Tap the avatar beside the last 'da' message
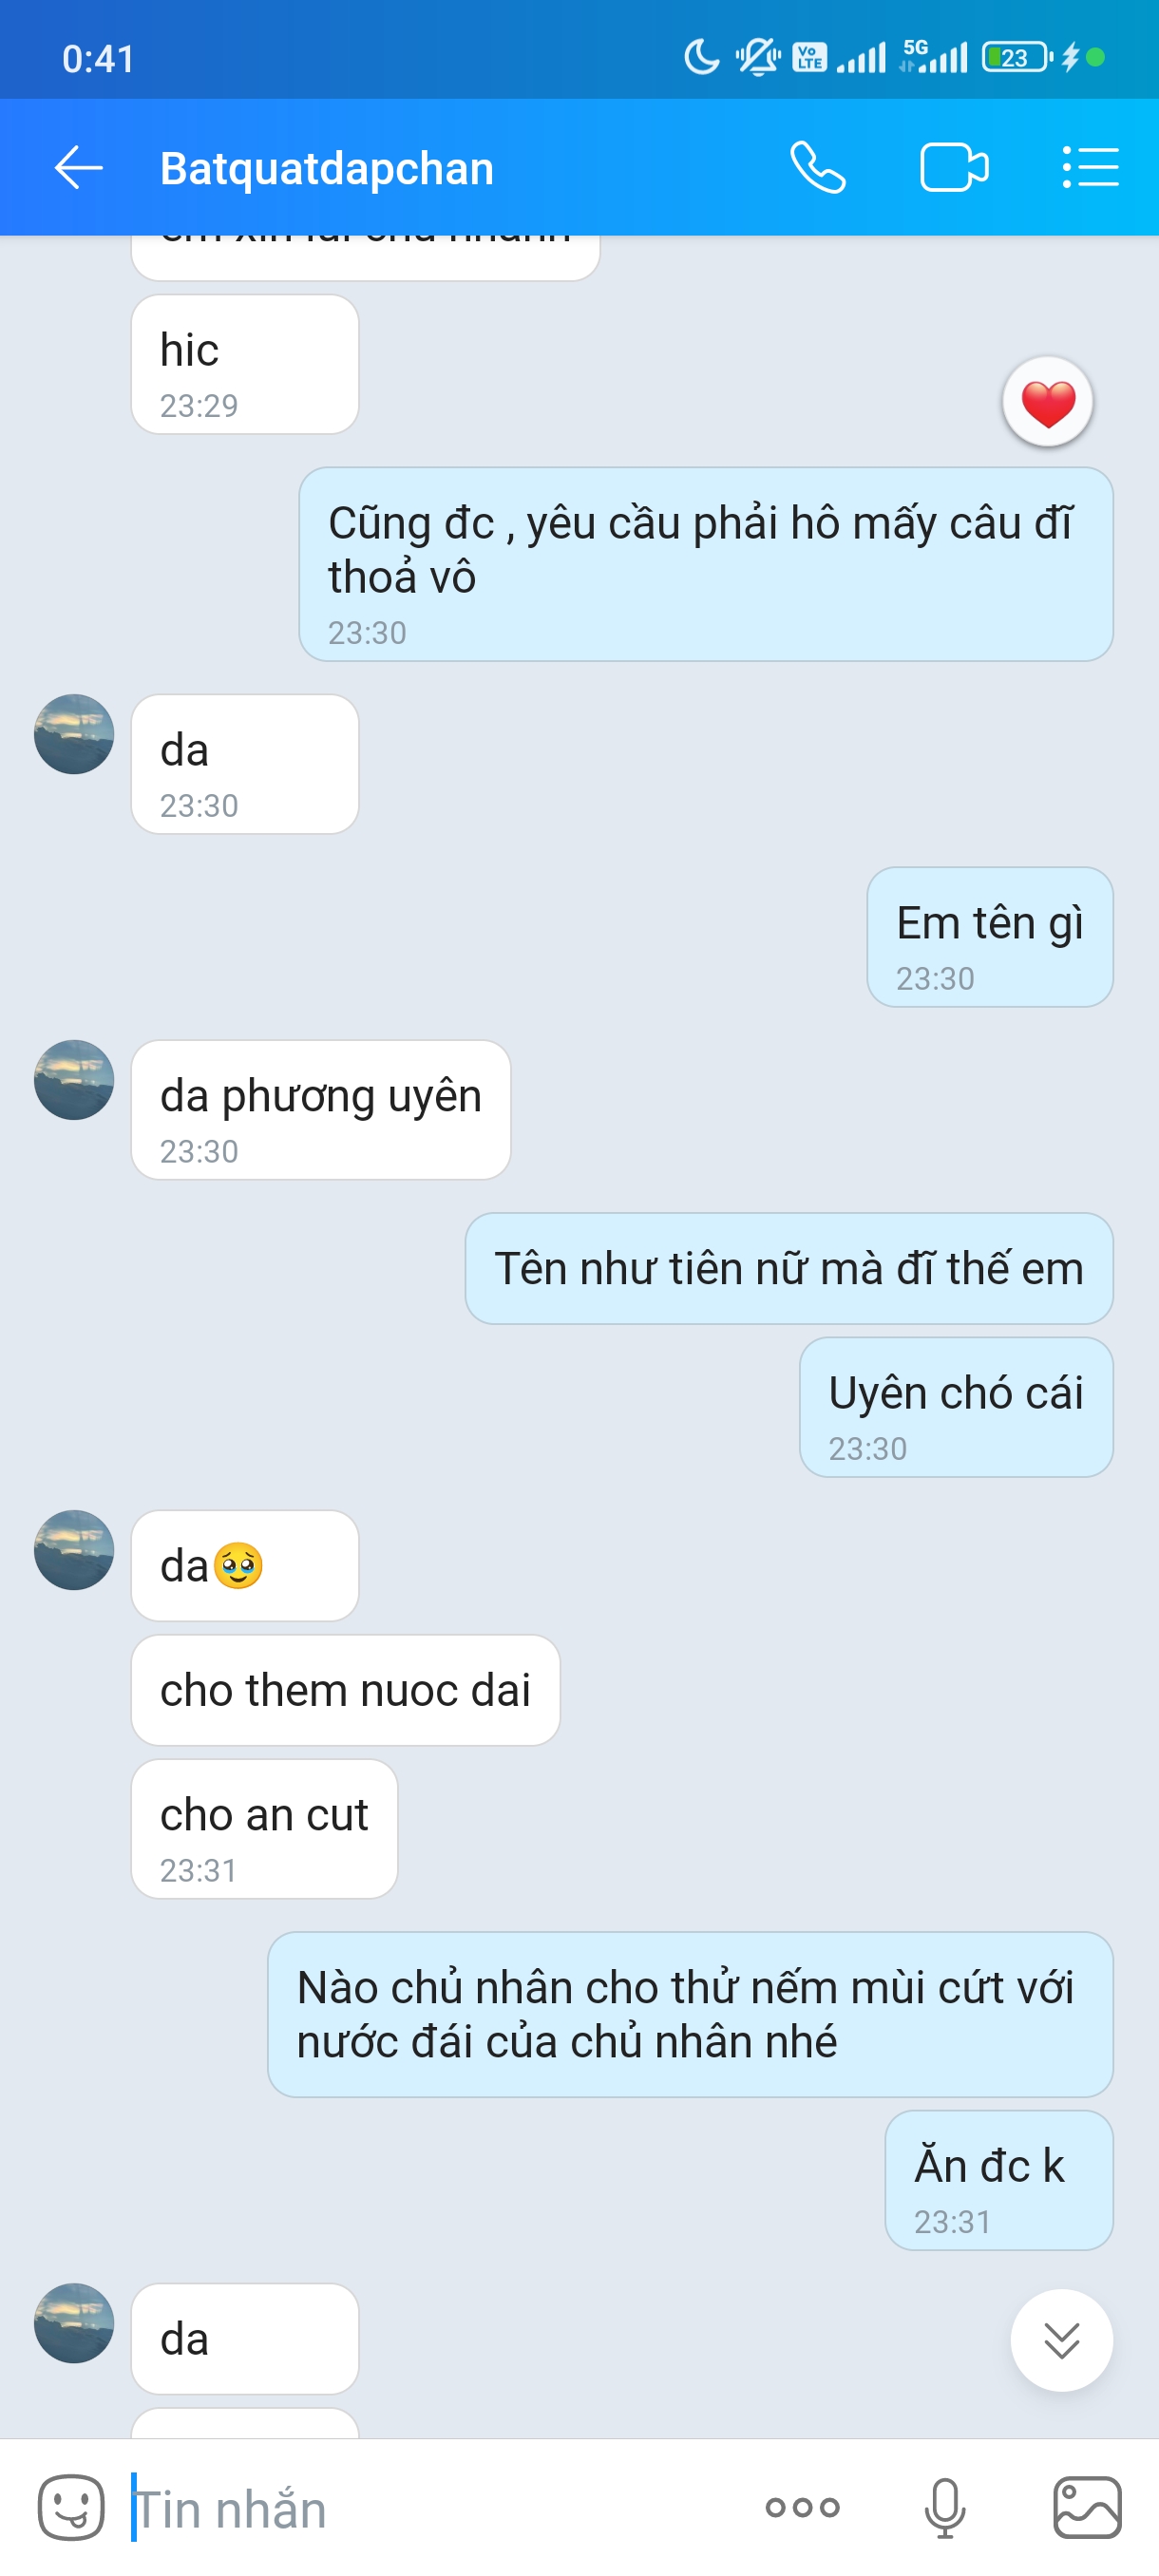 [x=74, y=2323]
